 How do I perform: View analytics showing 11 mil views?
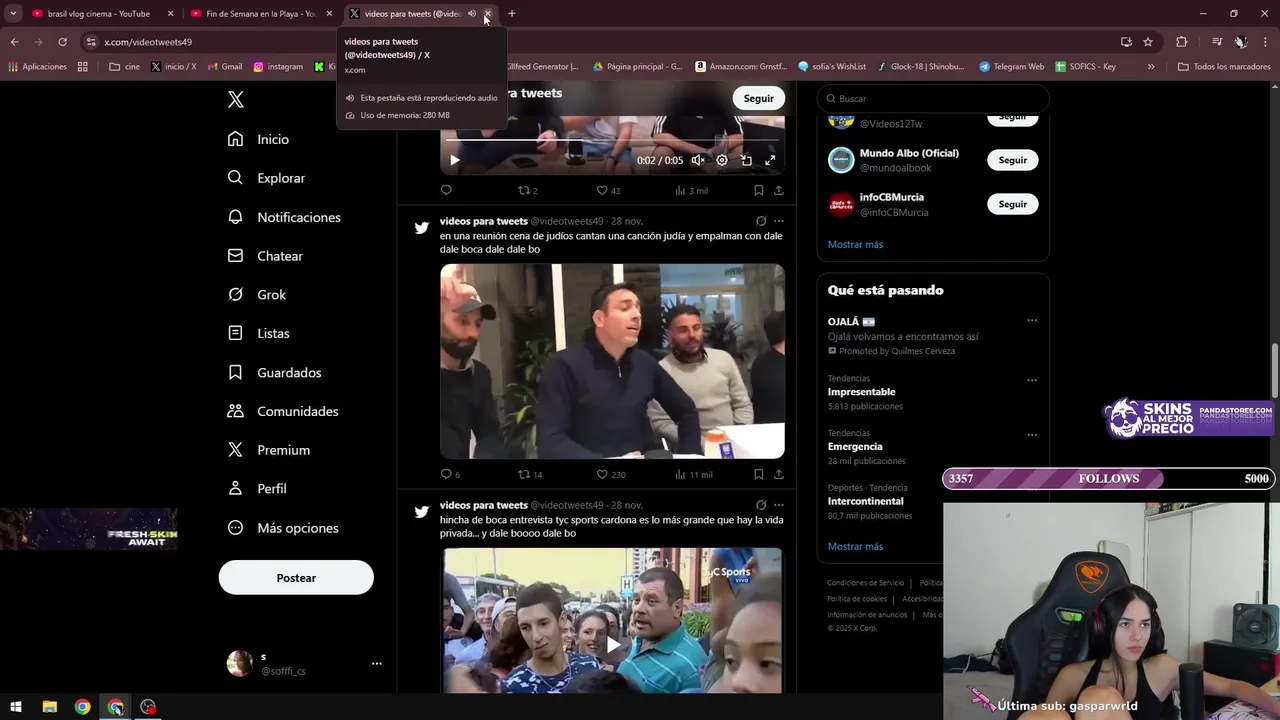click(693, 474)
